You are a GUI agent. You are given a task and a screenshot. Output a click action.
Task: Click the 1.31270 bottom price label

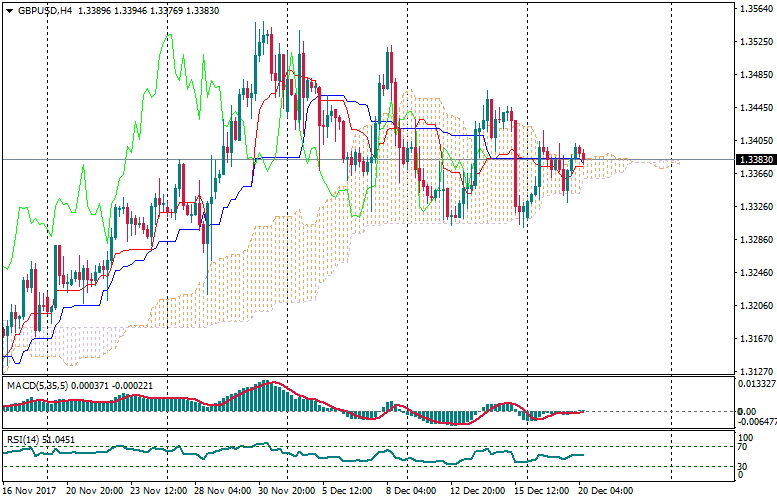tap(755, 371)
